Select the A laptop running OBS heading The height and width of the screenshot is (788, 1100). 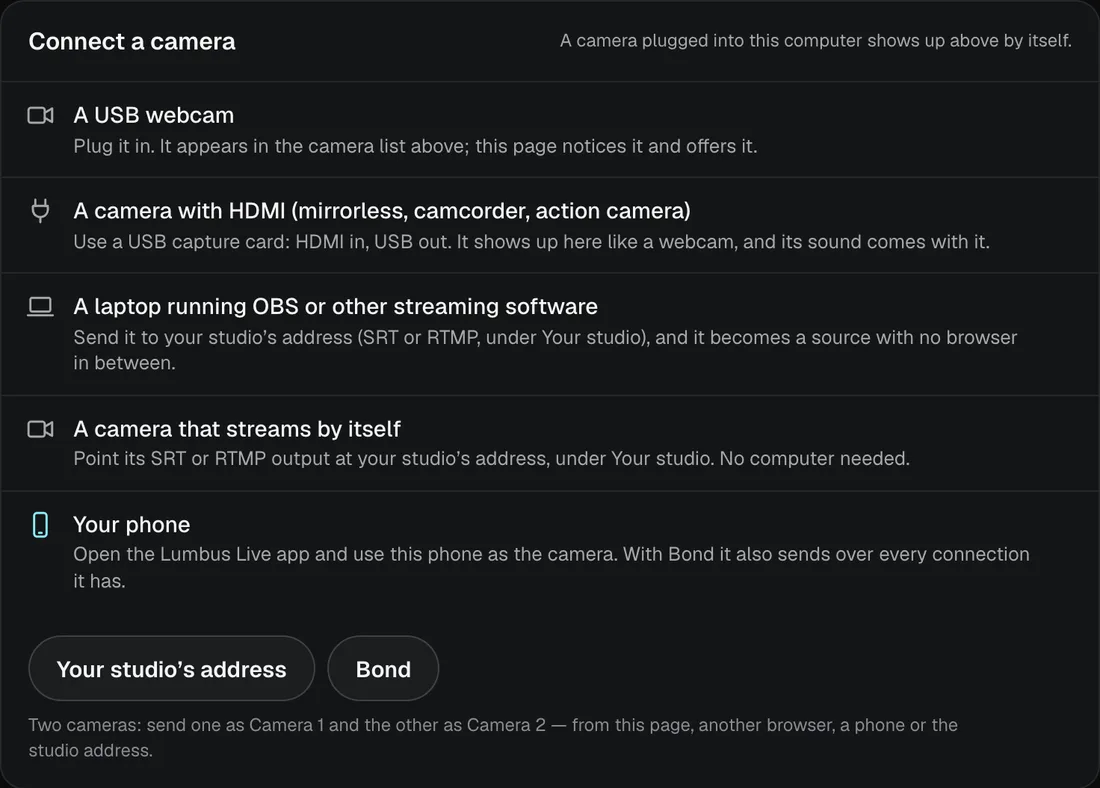click(x=335, y=307)
